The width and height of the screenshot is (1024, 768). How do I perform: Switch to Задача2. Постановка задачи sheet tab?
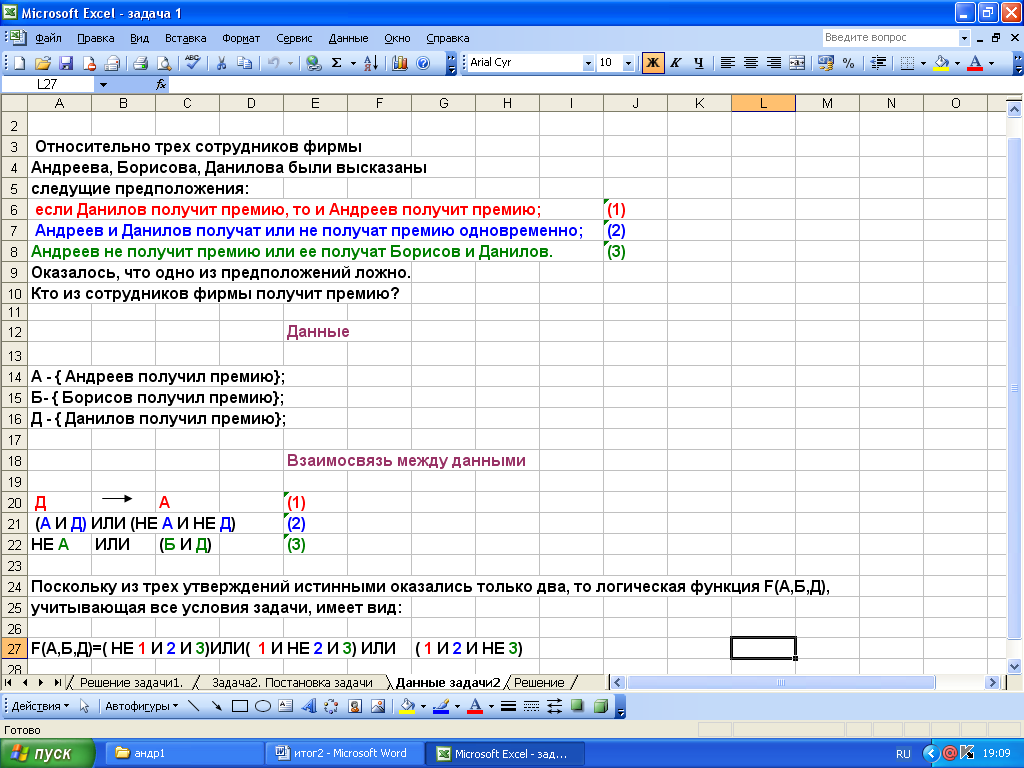[x=292, y=682]
